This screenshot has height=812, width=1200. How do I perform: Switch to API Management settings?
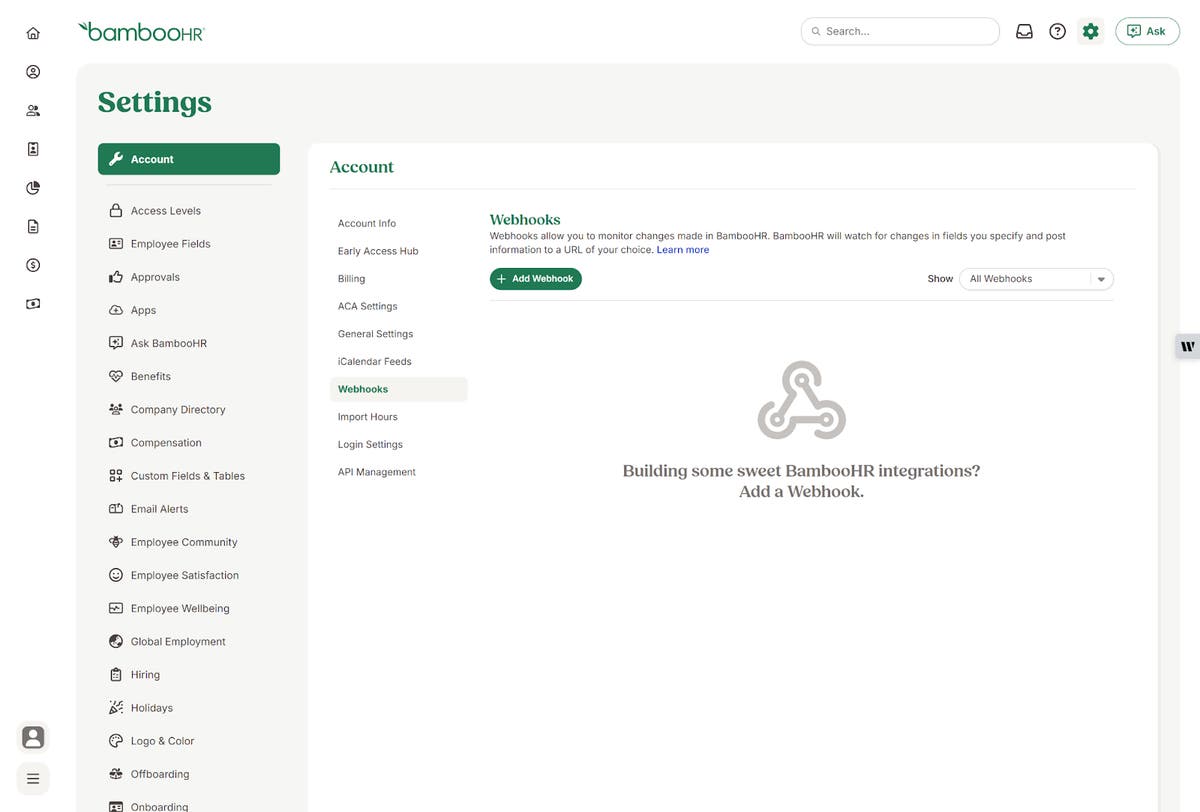(376, 471)
